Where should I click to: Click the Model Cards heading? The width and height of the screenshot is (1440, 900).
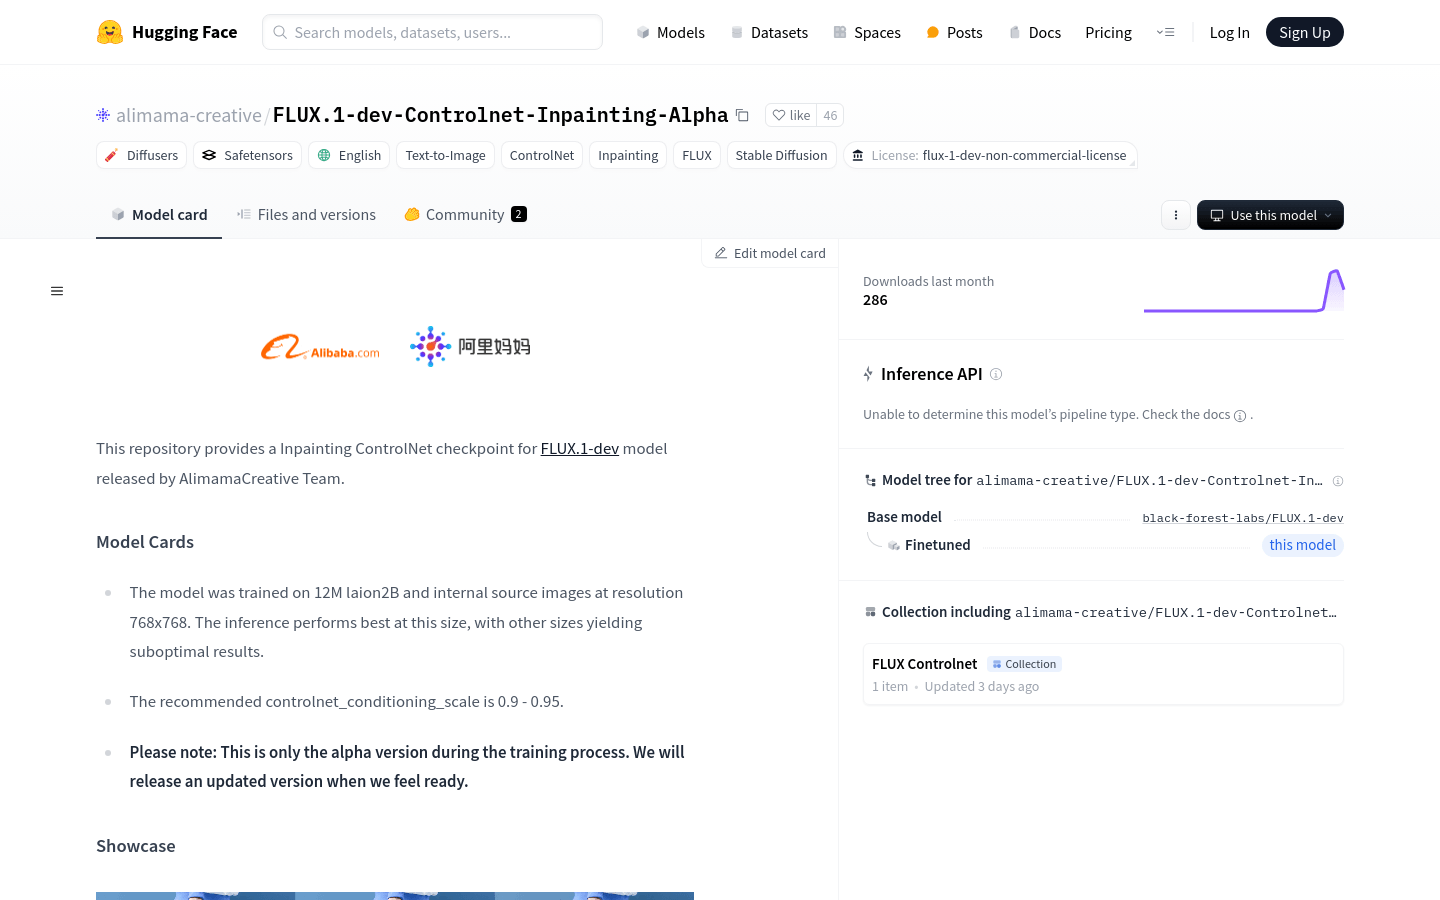coord(145,542)
